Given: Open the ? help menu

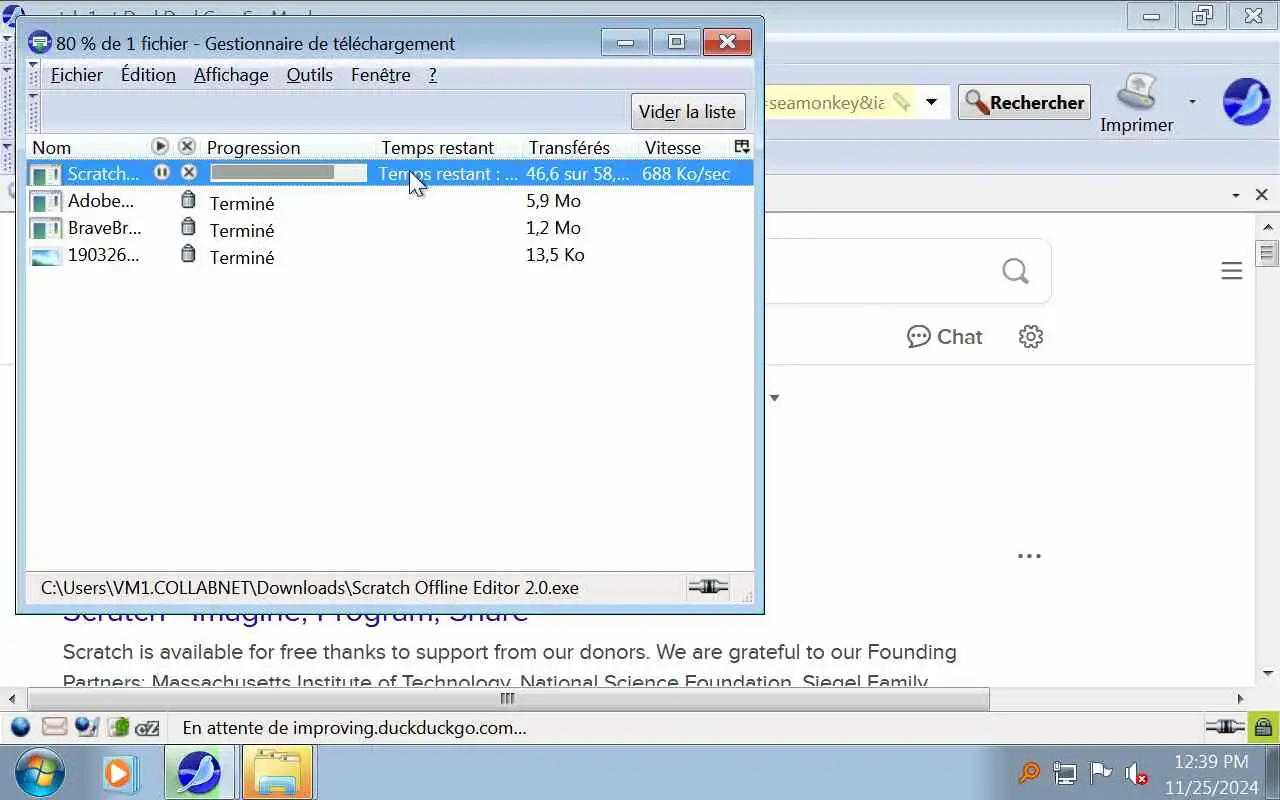Looking at the screenshot, I should [x=432, y=75].
